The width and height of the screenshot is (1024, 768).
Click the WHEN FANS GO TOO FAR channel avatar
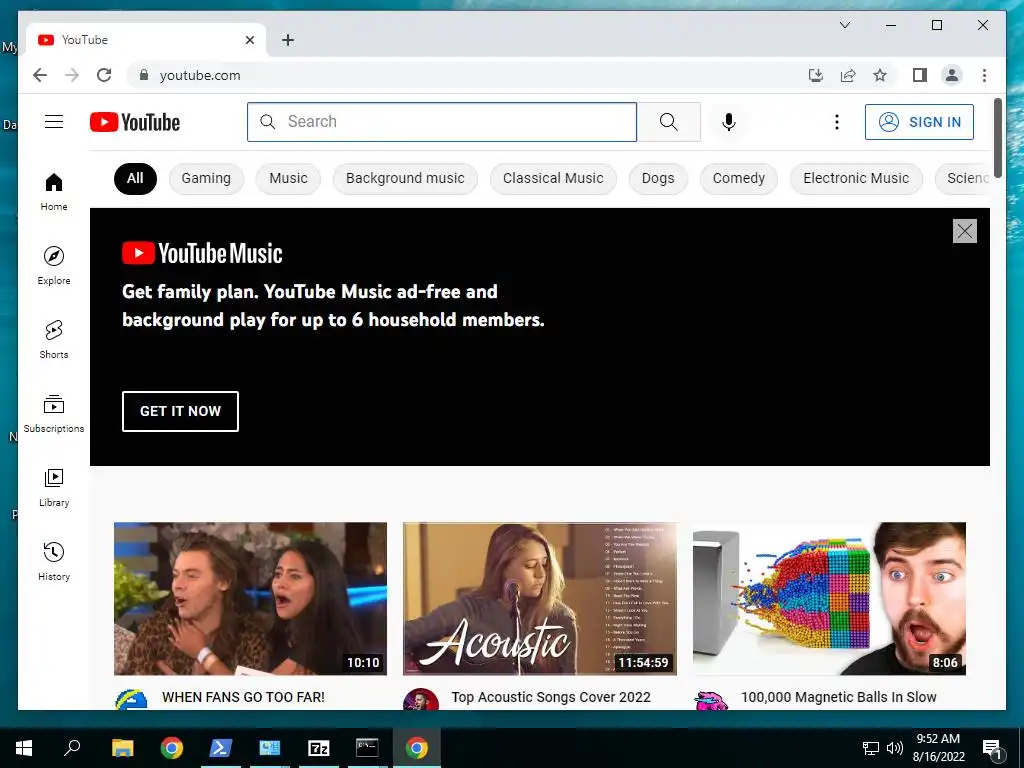(131, 699)
